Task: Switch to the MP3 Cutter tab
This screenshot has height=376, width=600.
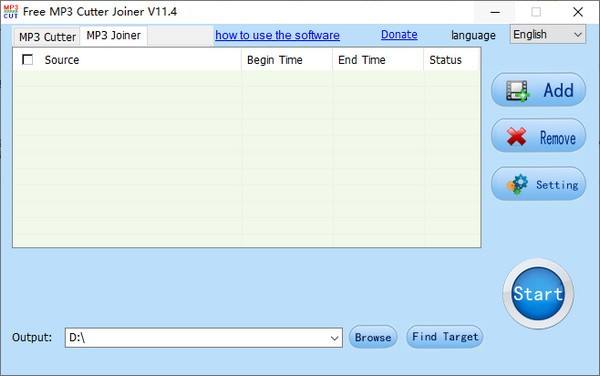Action: 47,37
